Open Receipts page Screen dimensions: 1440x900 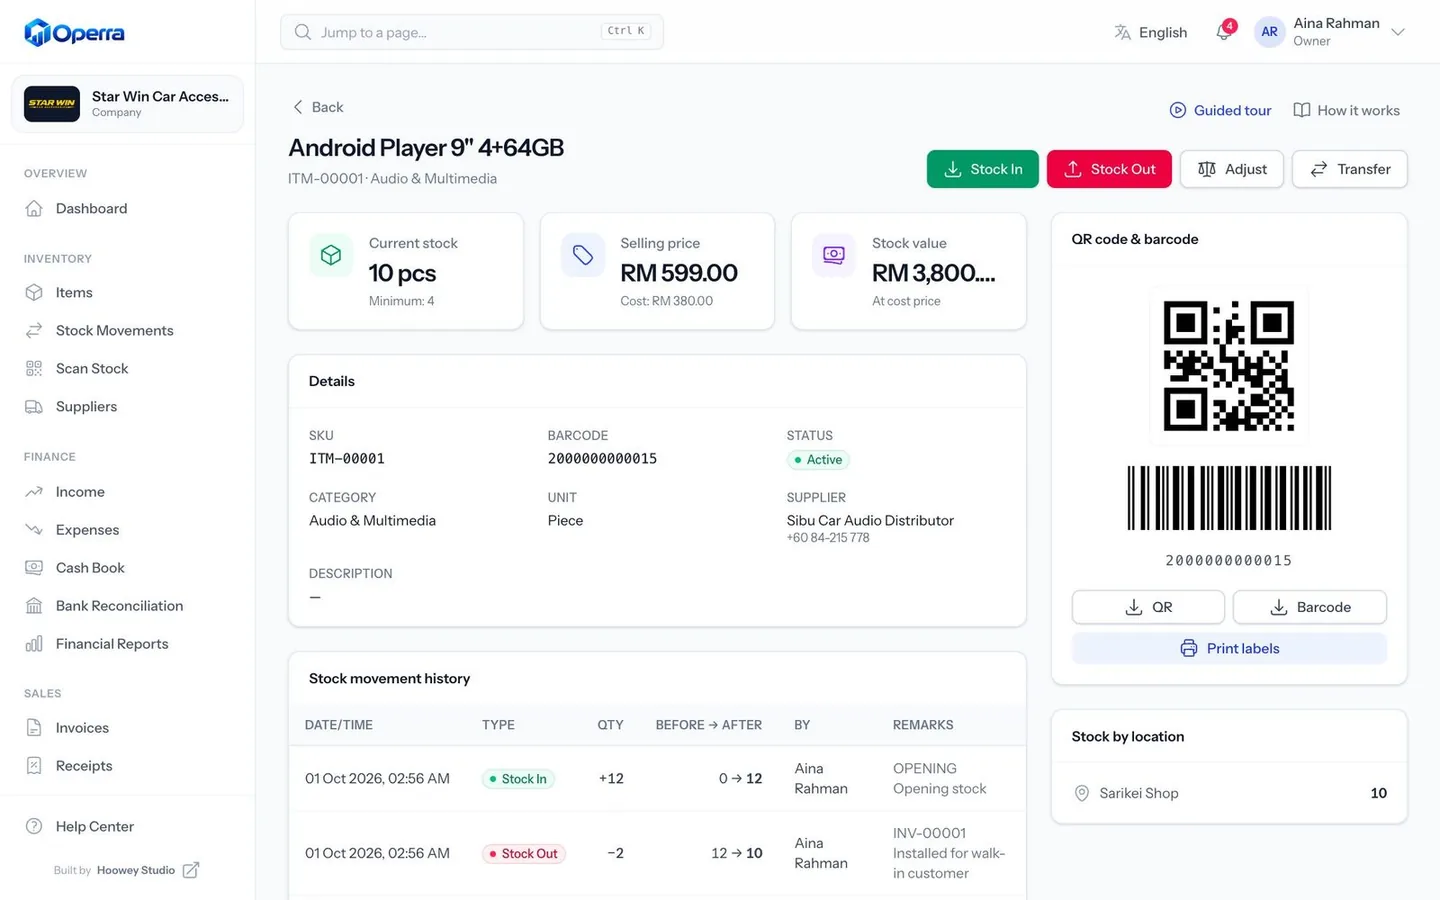[127, 766]
